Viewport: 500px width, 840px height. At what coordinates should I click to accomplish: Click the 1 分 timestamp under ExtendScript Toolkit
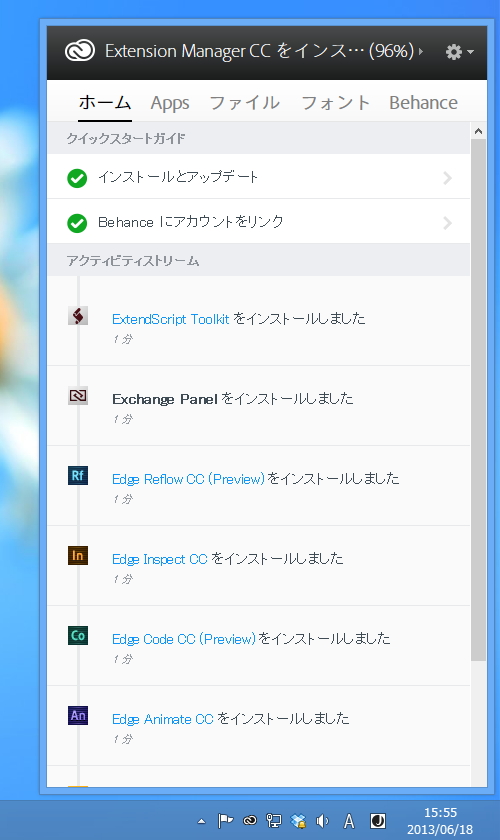click(x=123, y=339)
